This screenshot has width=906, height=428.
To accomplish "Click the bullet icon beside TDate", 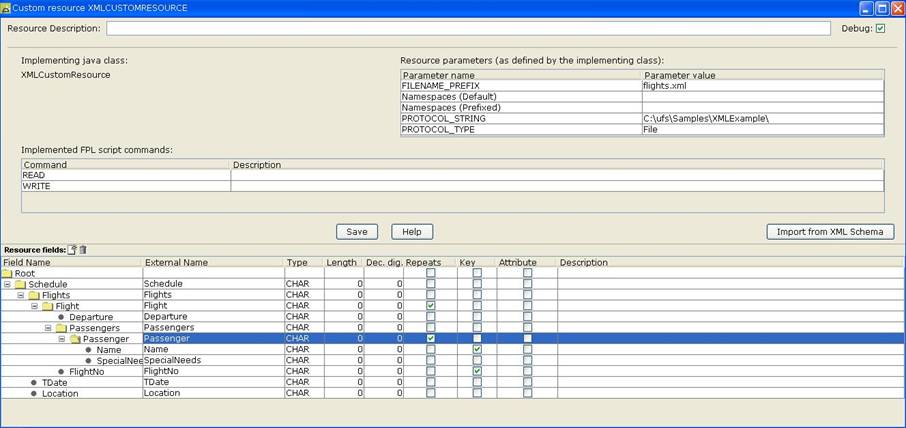I will click(x=33, y=382).
